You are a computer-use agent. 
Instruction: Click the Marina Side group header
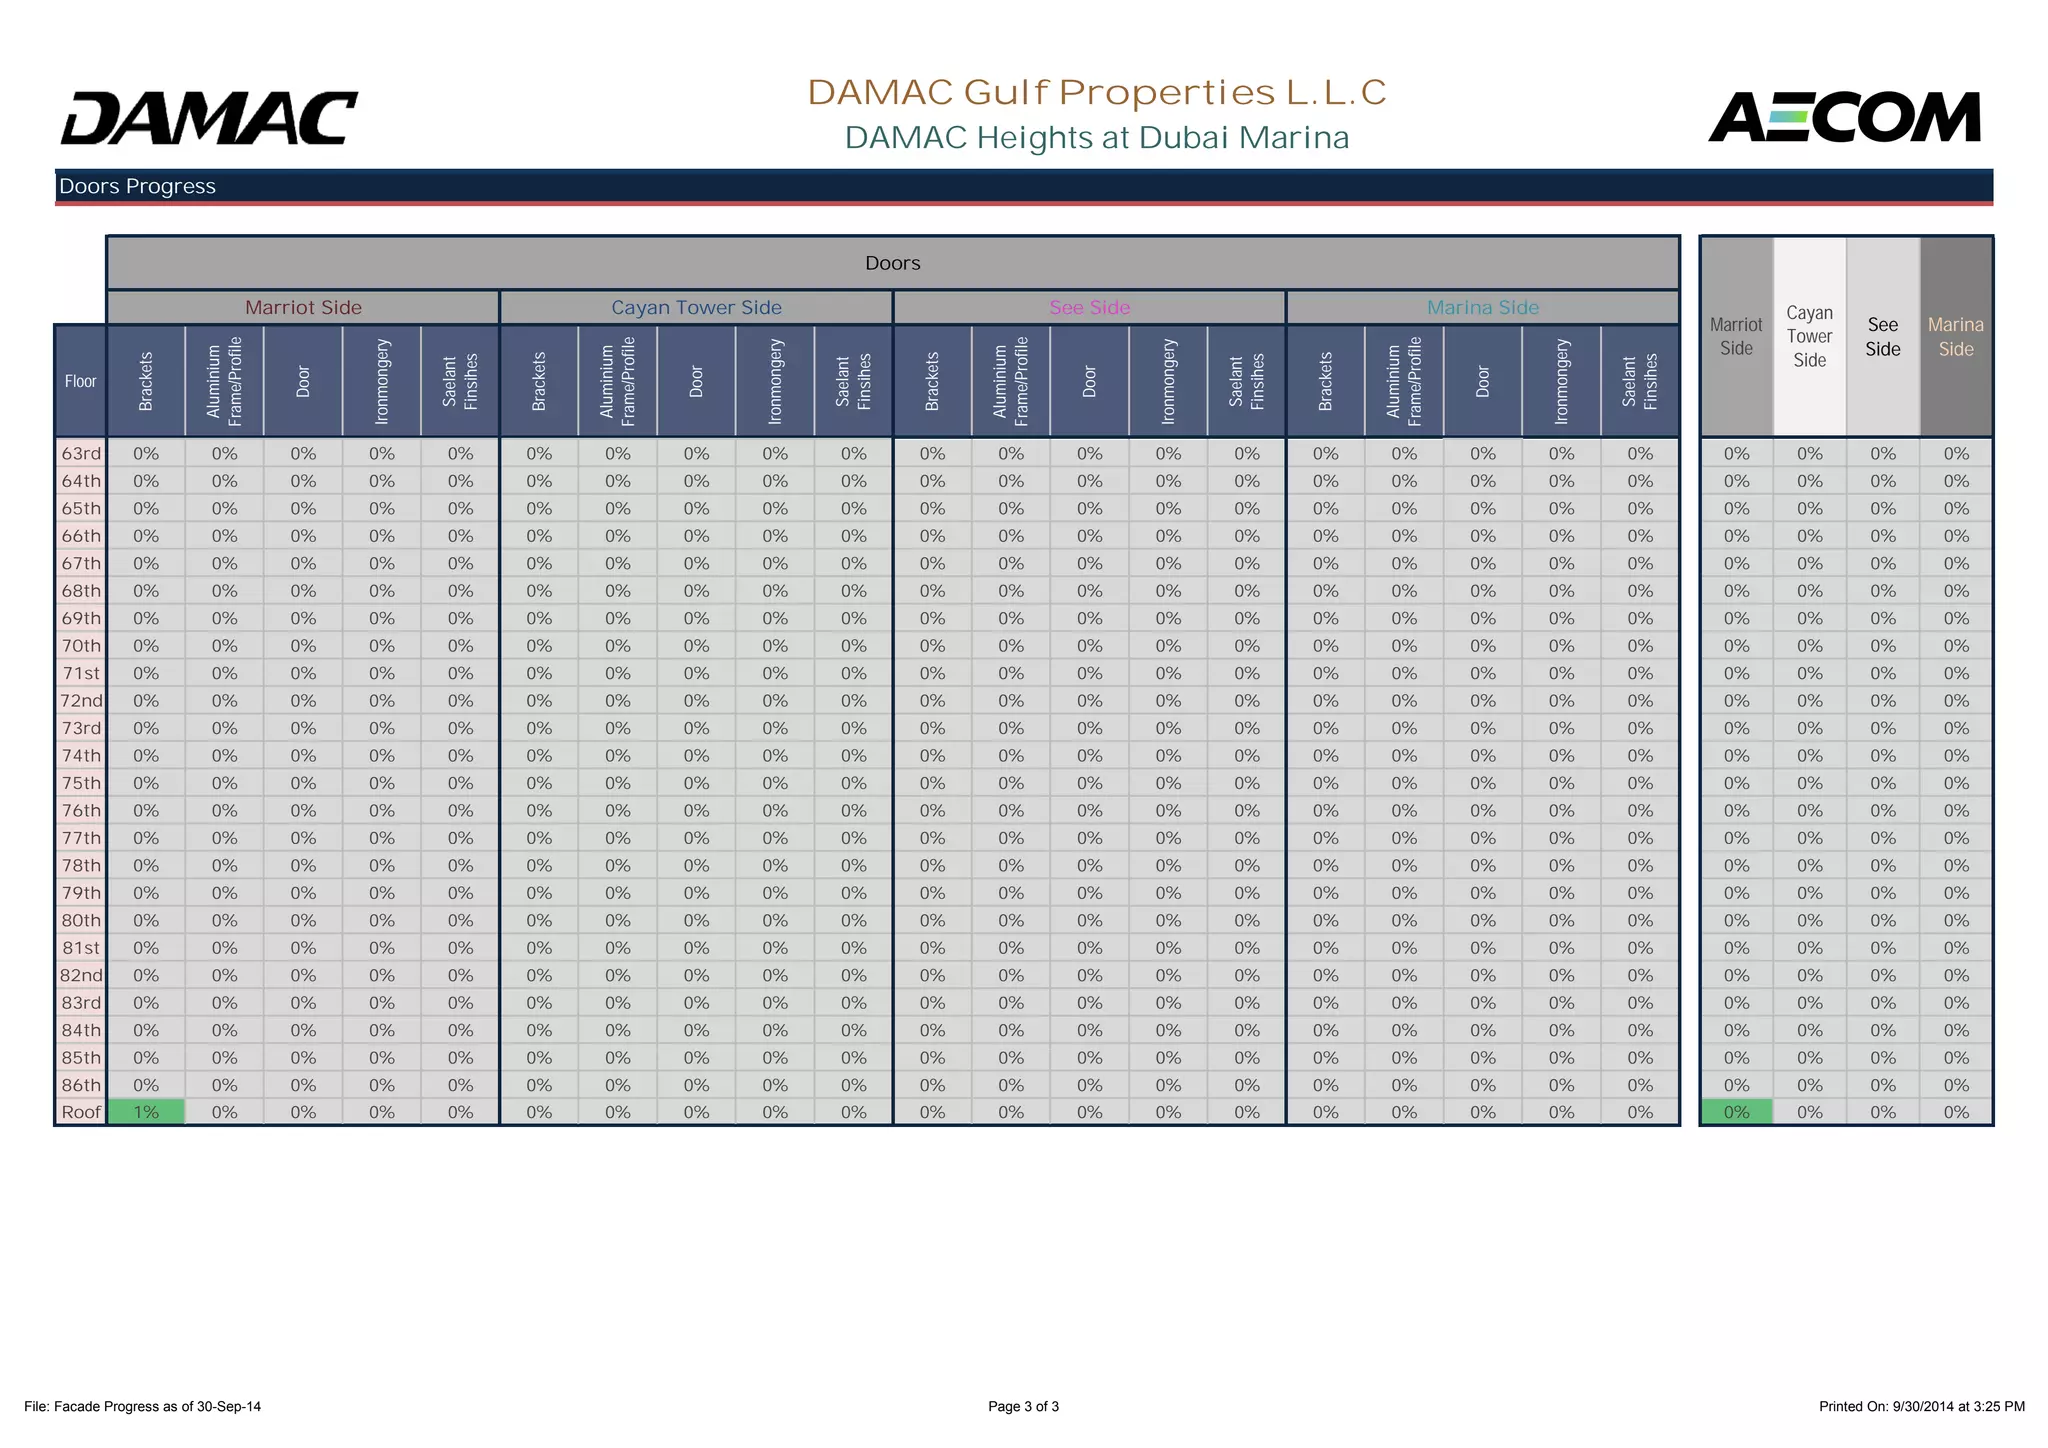point(1482,308)
